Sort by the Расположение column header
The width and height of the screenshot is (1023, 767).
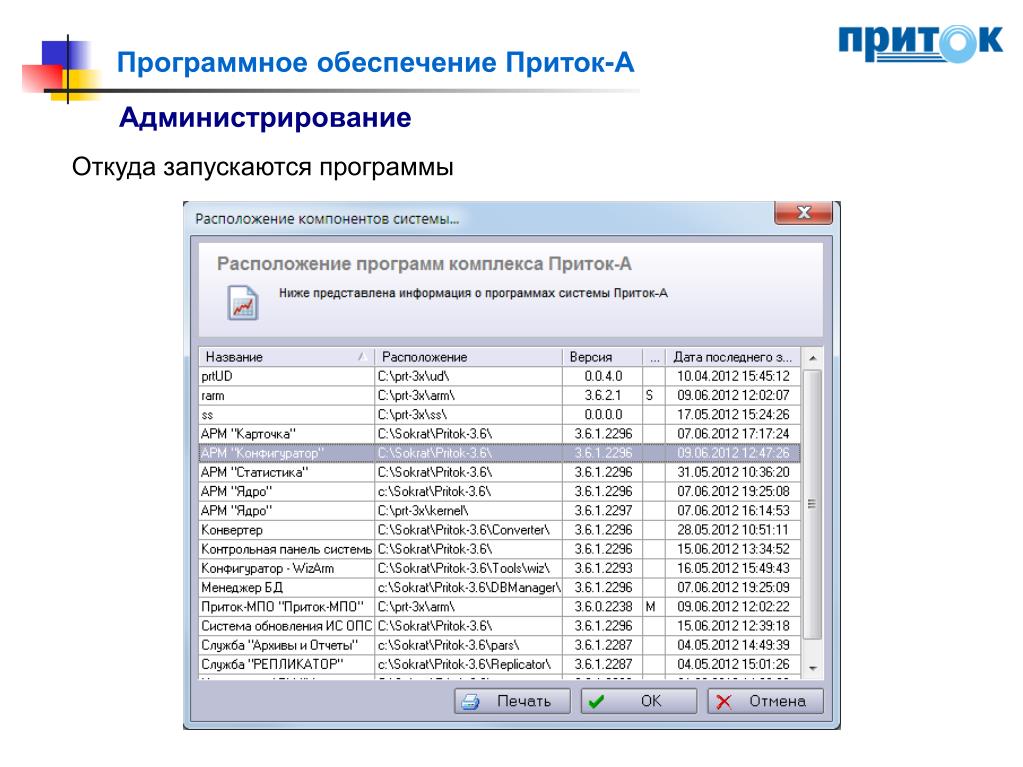coord(468,357)
